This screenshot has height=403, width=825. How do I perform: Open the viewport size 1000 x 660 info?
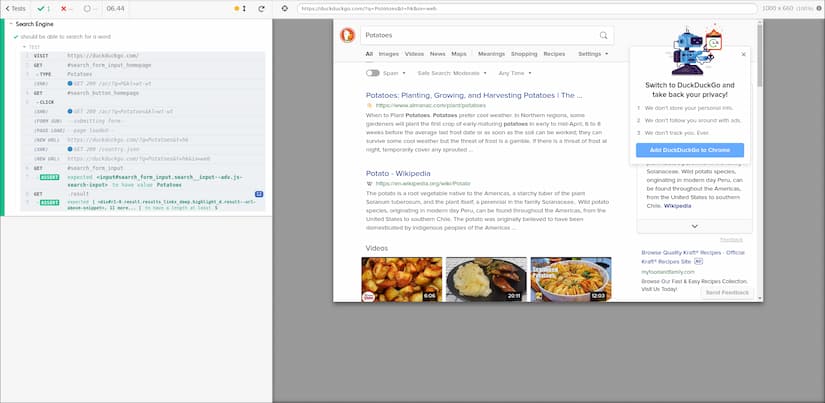point(791,9)
